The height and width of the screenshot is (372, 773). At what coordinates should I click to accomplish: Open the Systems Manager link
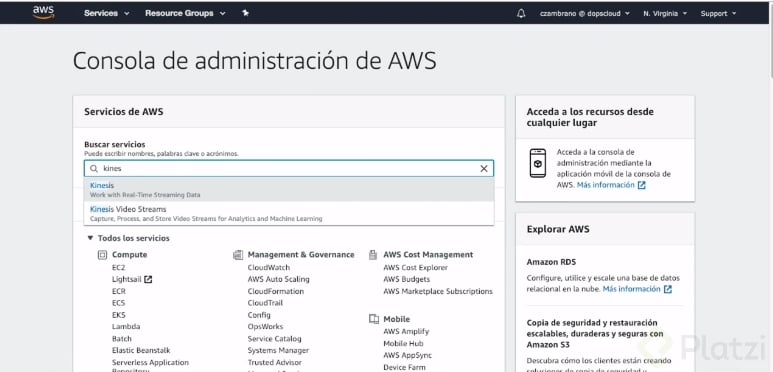(278, 350)
